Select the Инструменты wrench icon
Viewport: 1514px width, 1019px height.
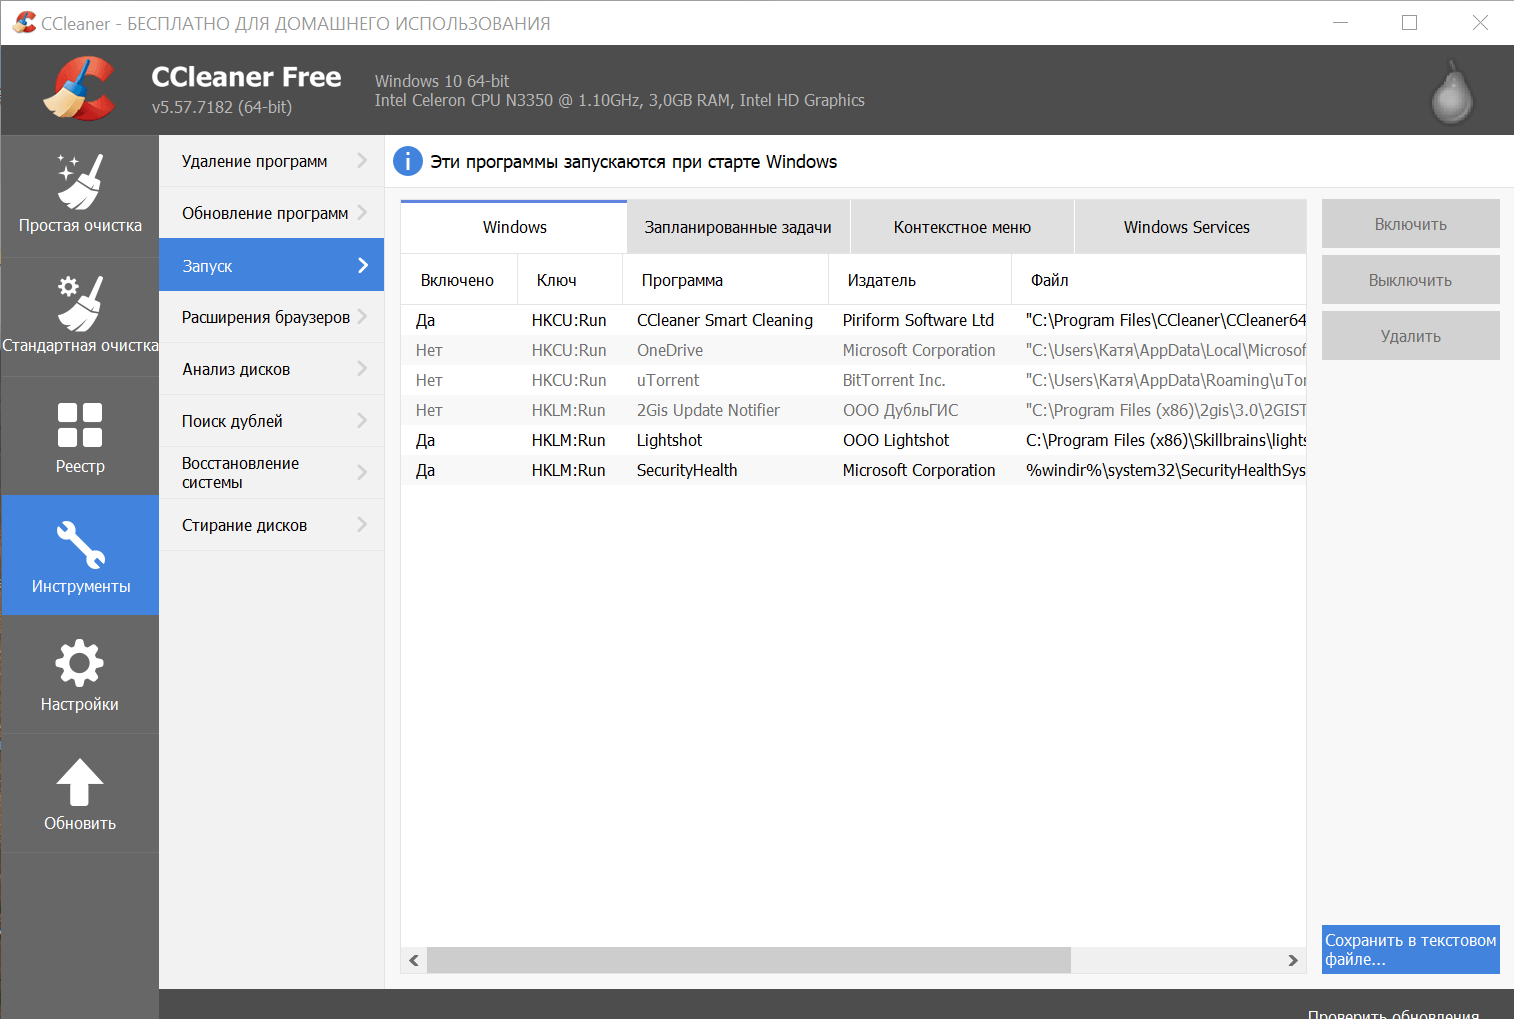point(80,545)
